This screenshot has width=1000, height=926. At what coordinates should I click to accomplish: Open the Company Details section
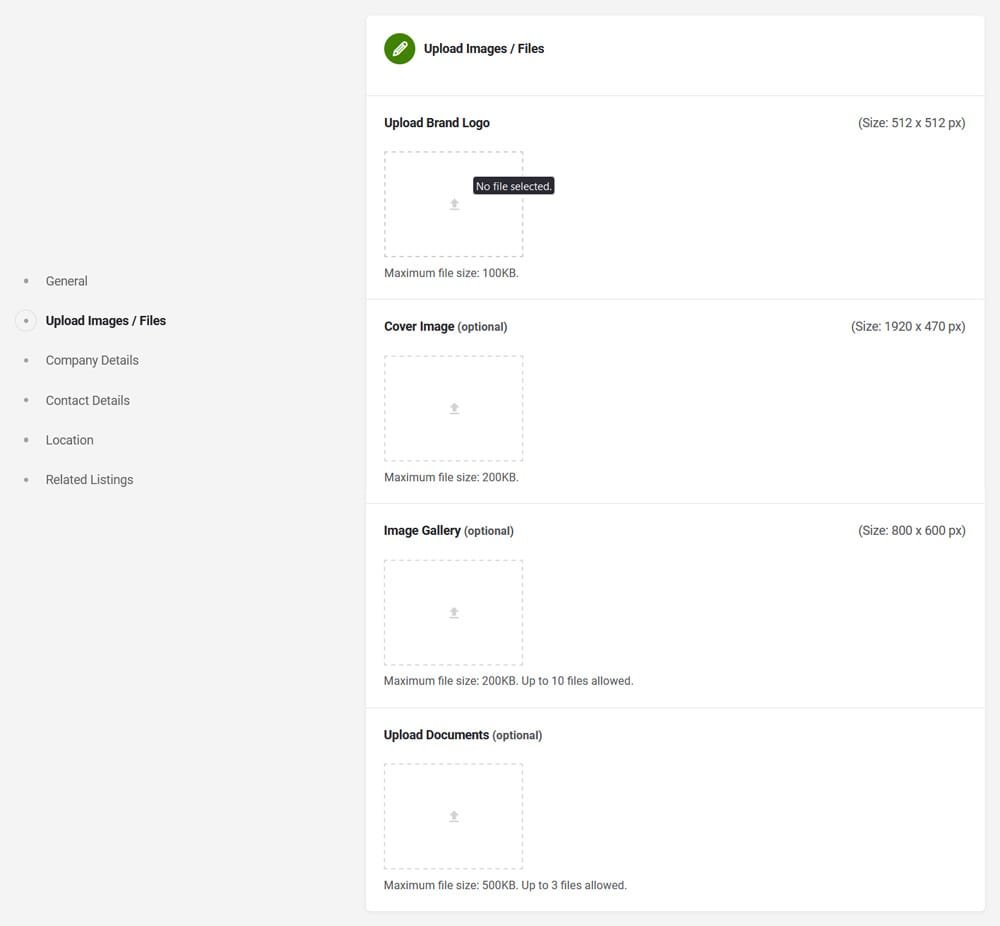(92, 360)
